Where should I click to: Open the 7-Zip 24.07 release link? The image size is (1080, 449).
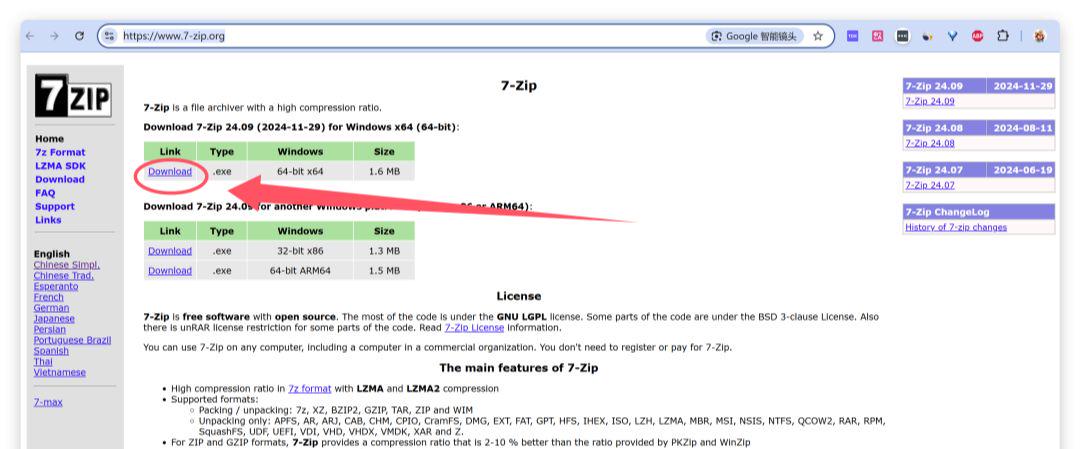click(930, 185)
